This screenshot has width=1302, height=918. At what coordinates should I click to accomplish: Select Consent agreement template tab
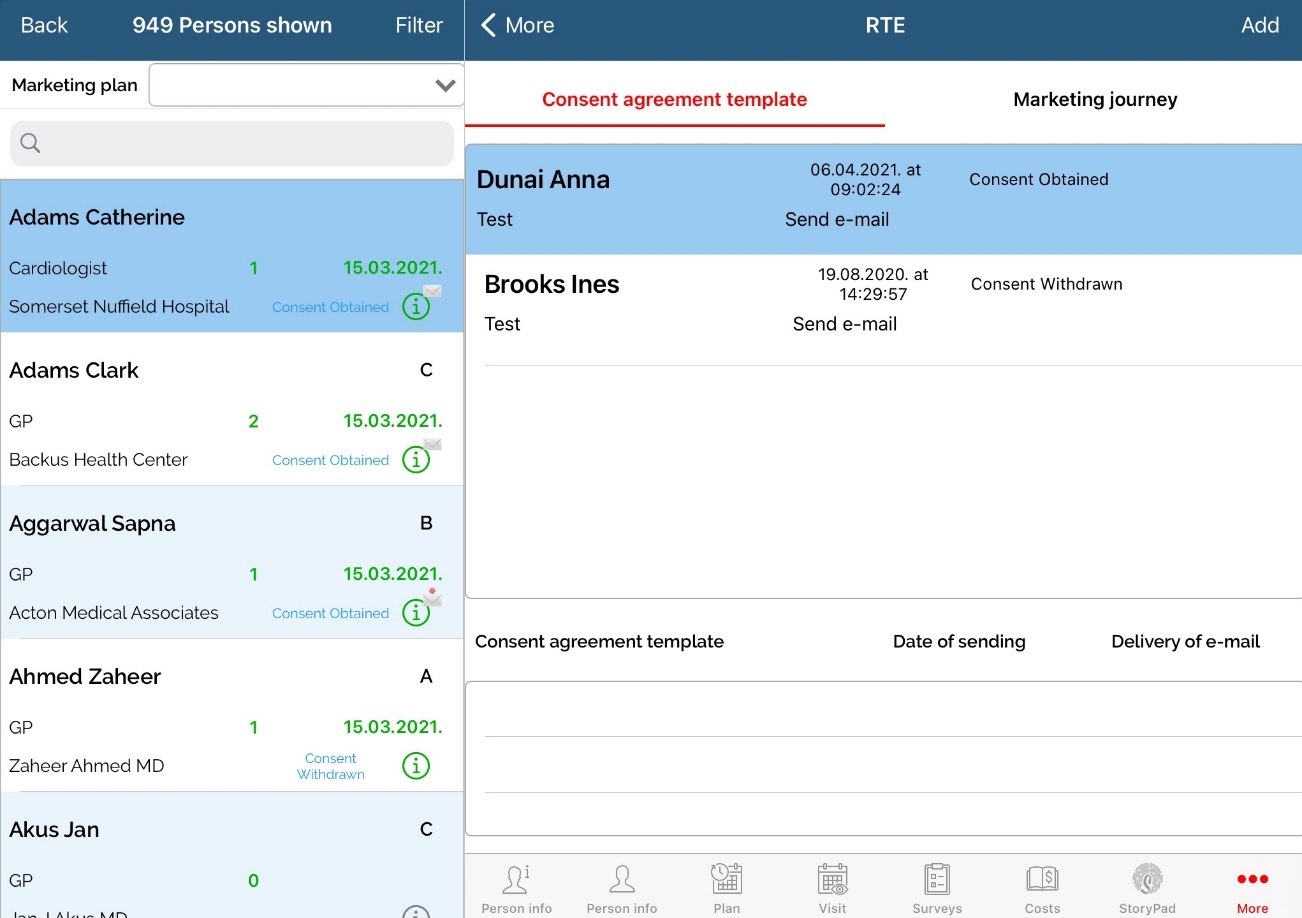674,100
